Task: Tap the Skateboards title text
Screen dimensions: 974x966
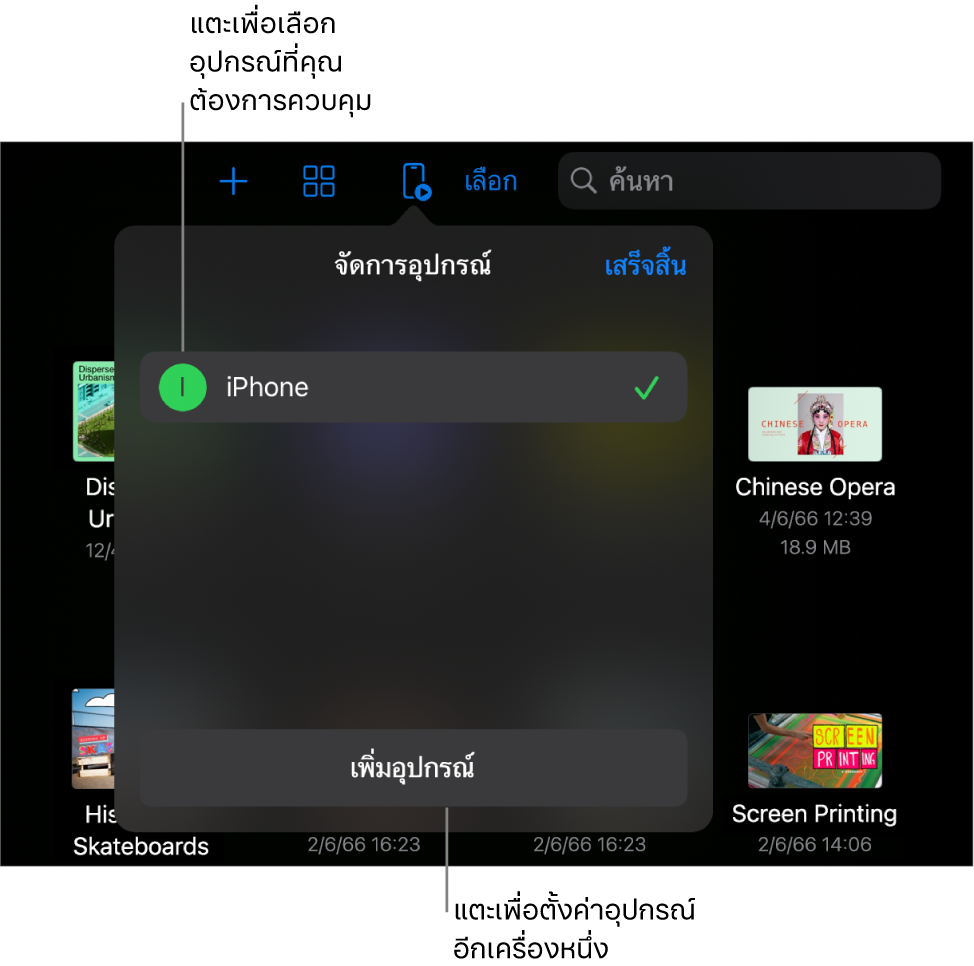Action: (141, 847)
